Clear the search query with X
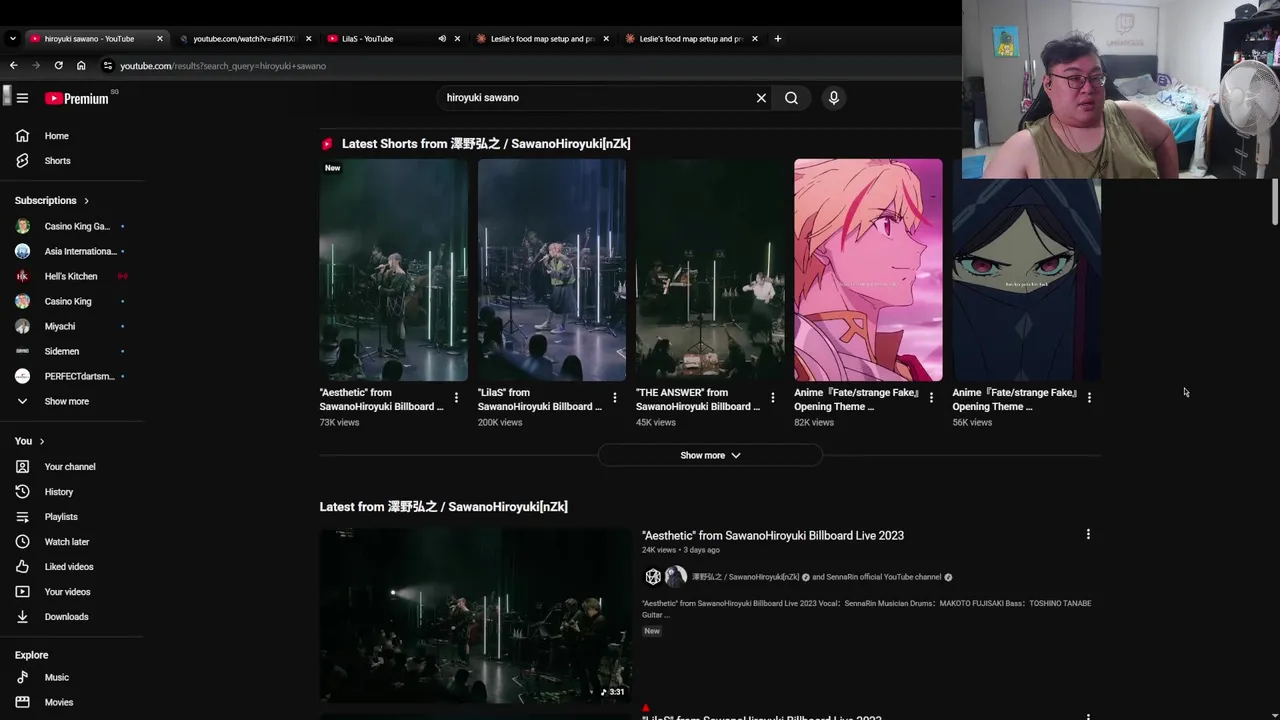Image resolution: width=1280 pixels, height=720 pixels. click(x=761, y=98)
